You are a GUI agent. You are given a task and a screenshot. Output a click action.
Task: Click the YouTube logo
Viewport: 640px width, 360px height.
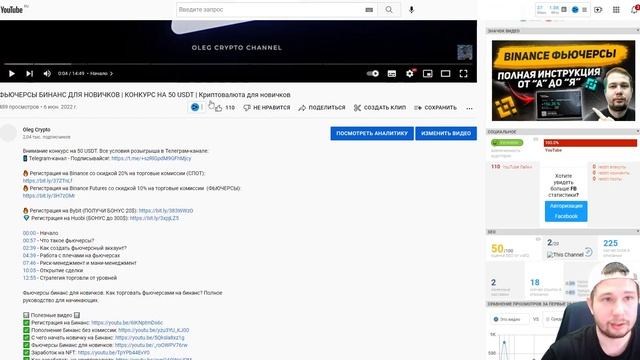click(11, 9)
